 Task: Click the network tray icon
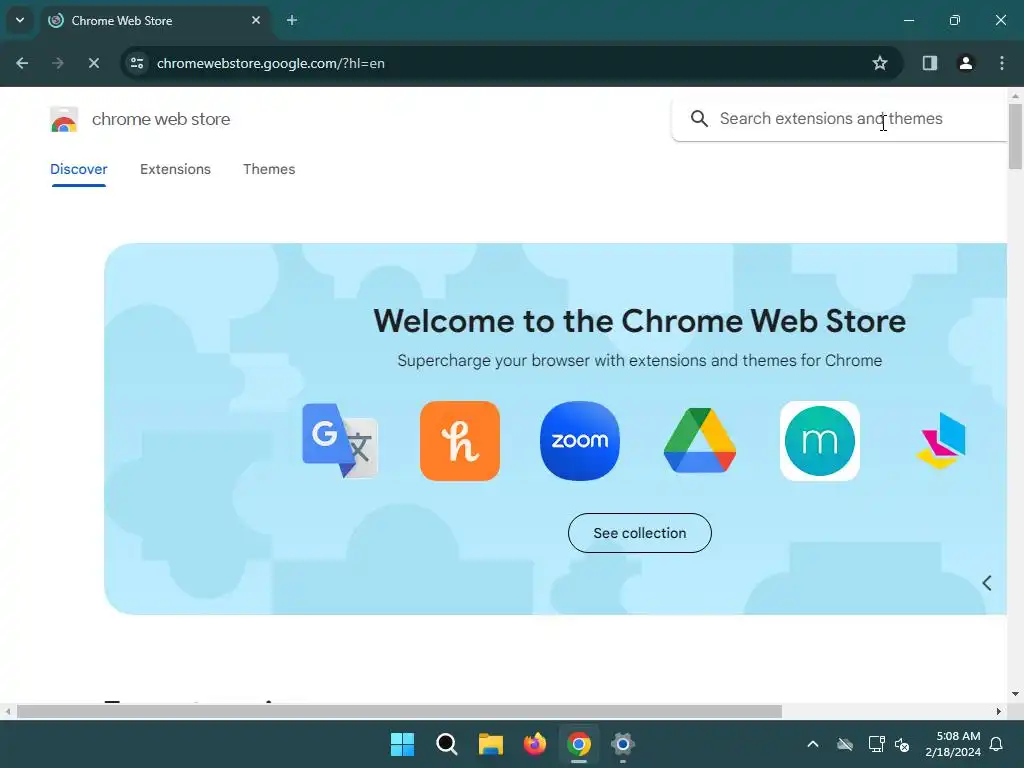click(x=876, y=744)
